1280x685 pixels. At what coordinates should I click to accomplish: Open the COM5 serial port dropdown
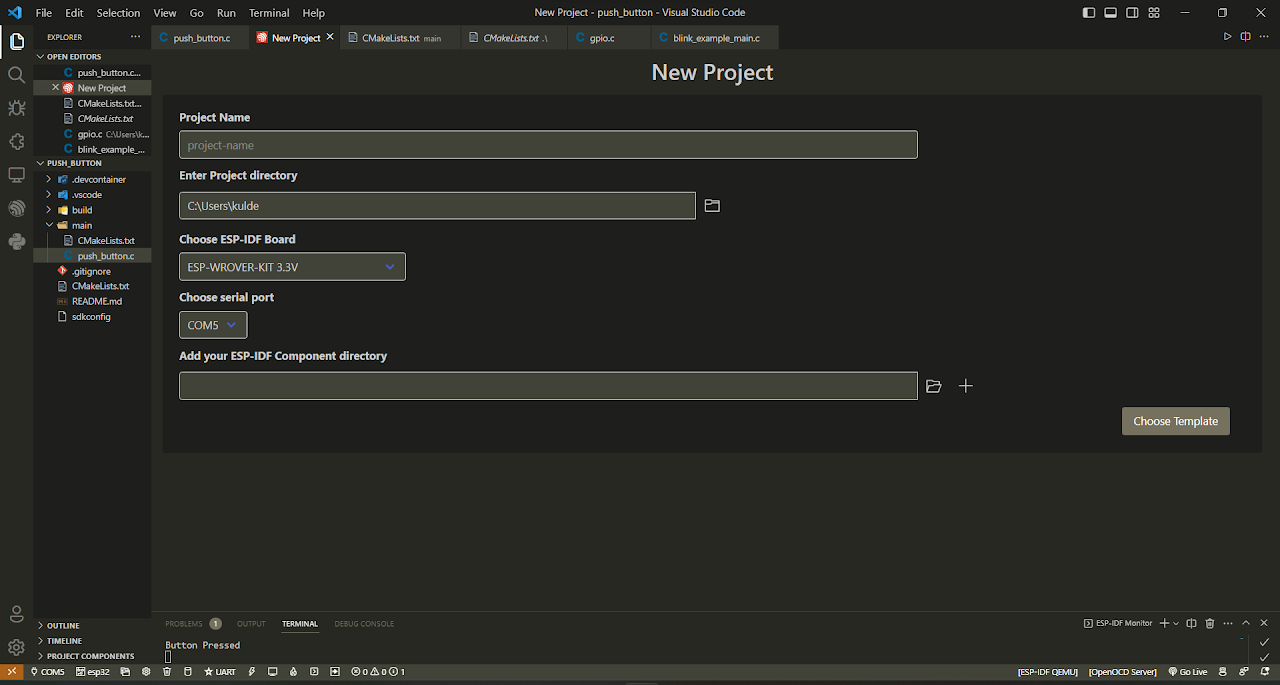(x=213, y=325)
